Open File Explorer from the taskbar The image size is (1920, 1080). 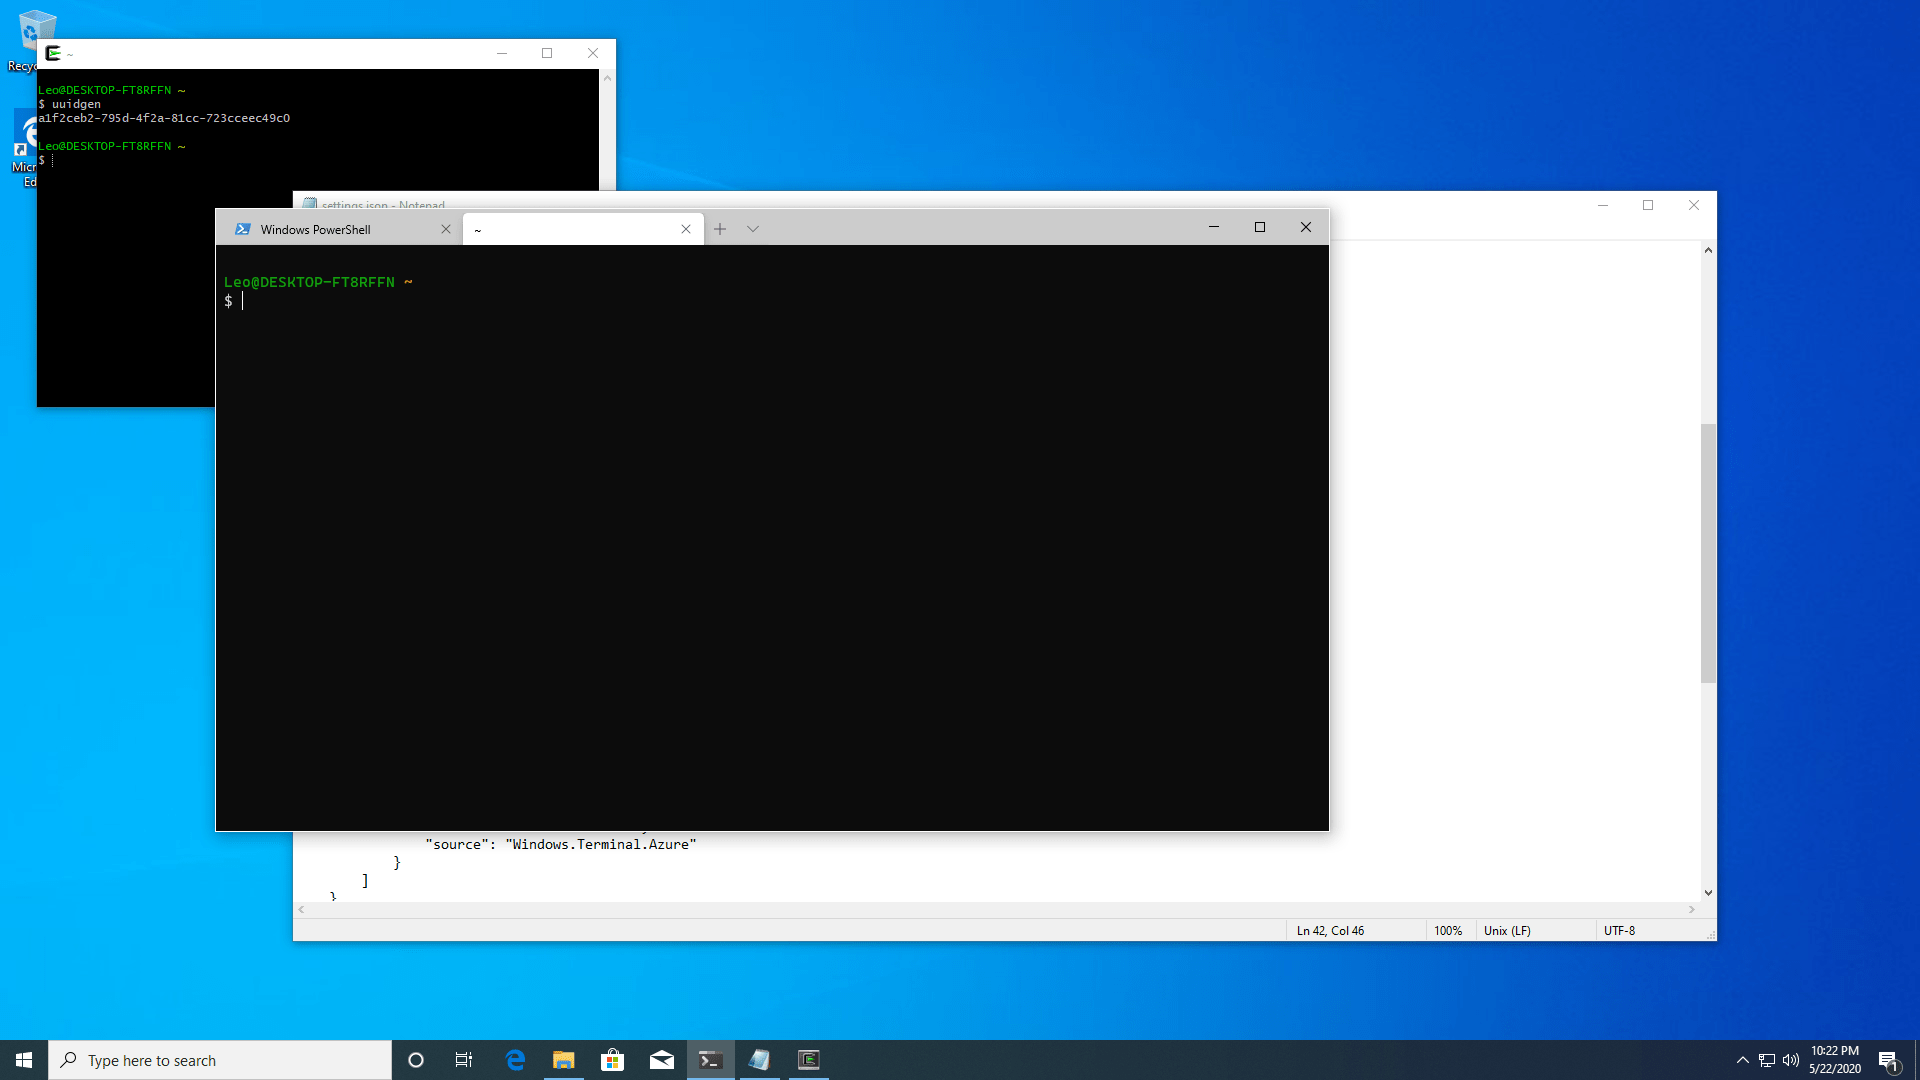click(x=563, y=1059)
